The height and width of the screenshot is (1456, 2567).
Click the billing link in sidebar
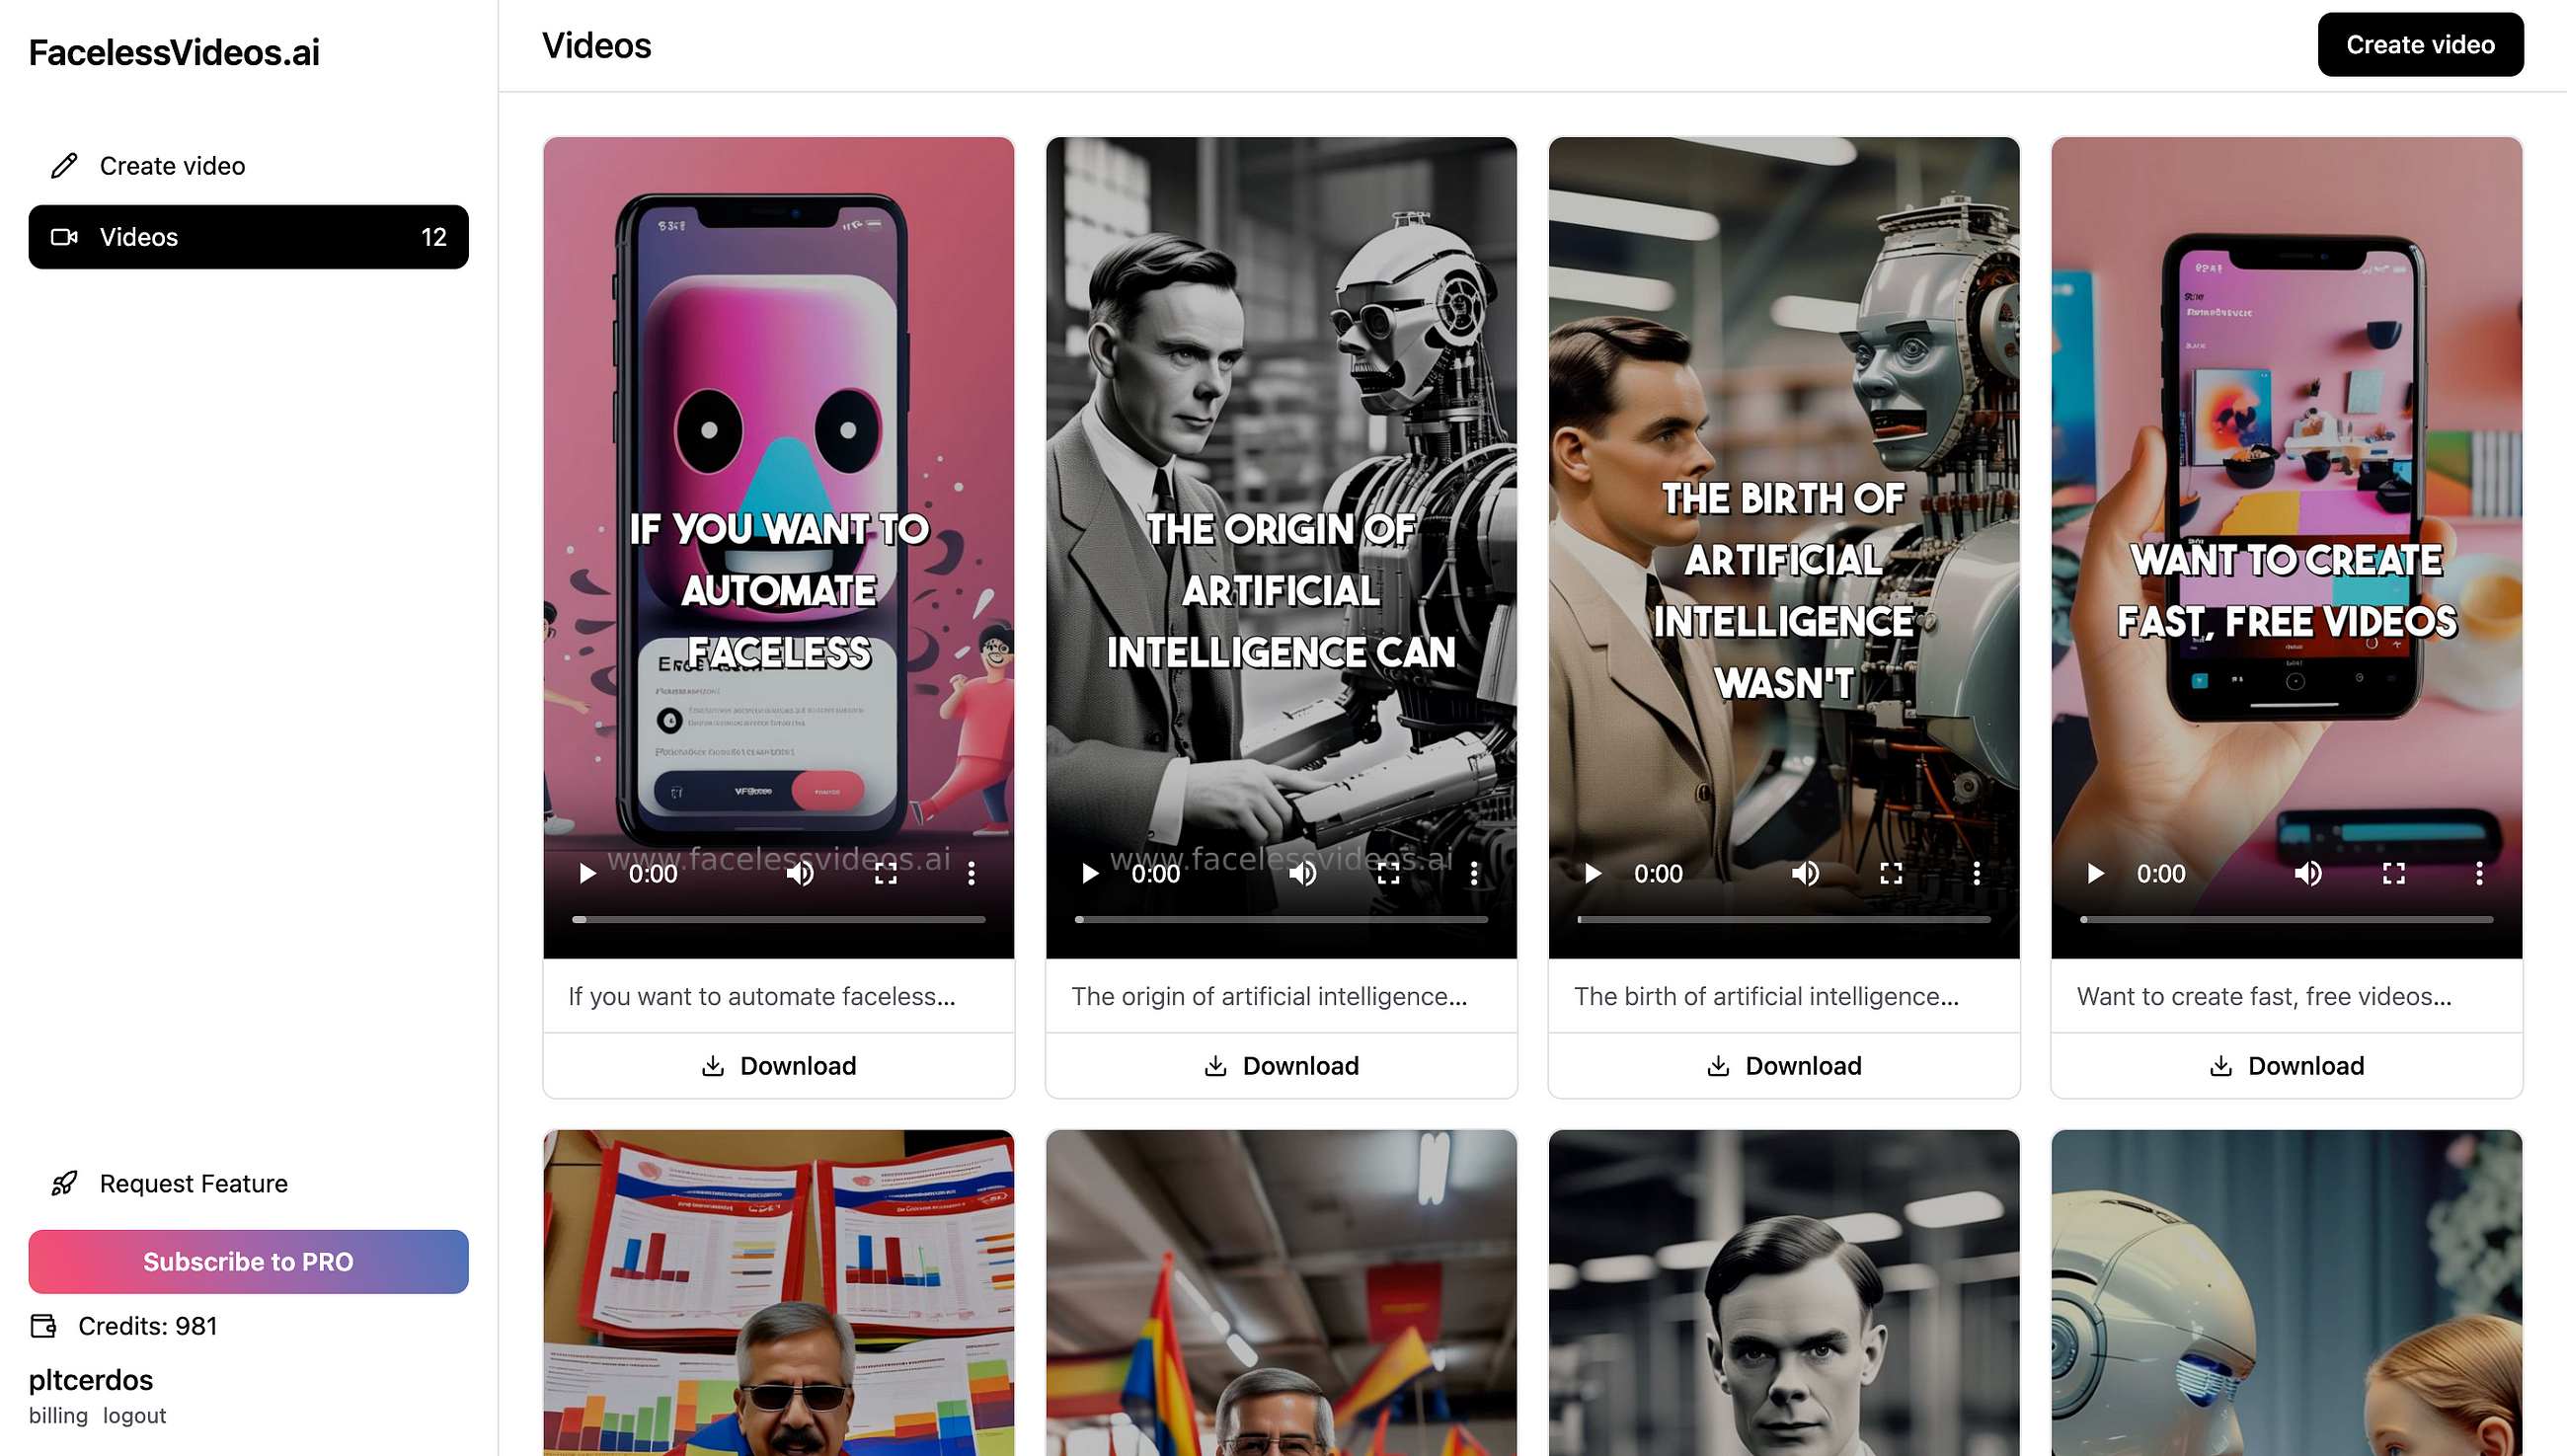coord(56,1414)
